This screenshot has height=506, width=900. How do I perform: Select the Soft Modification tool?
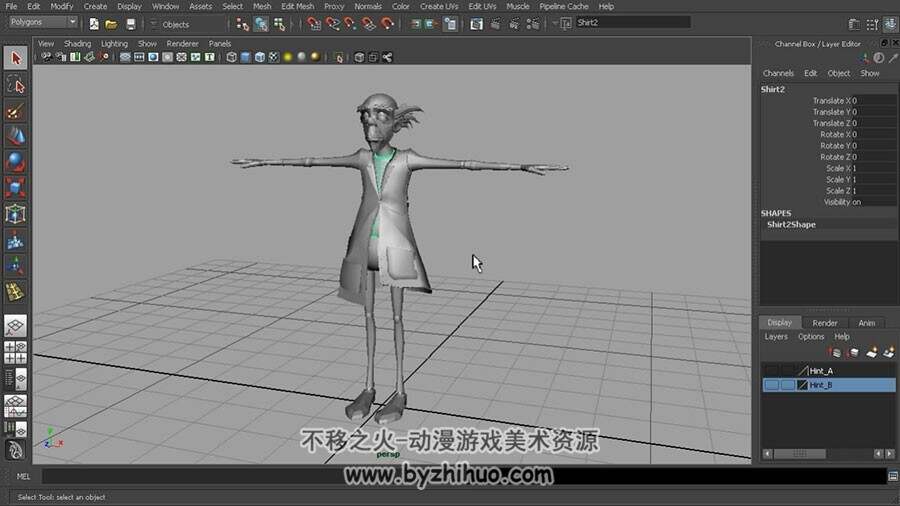point(15,240)
